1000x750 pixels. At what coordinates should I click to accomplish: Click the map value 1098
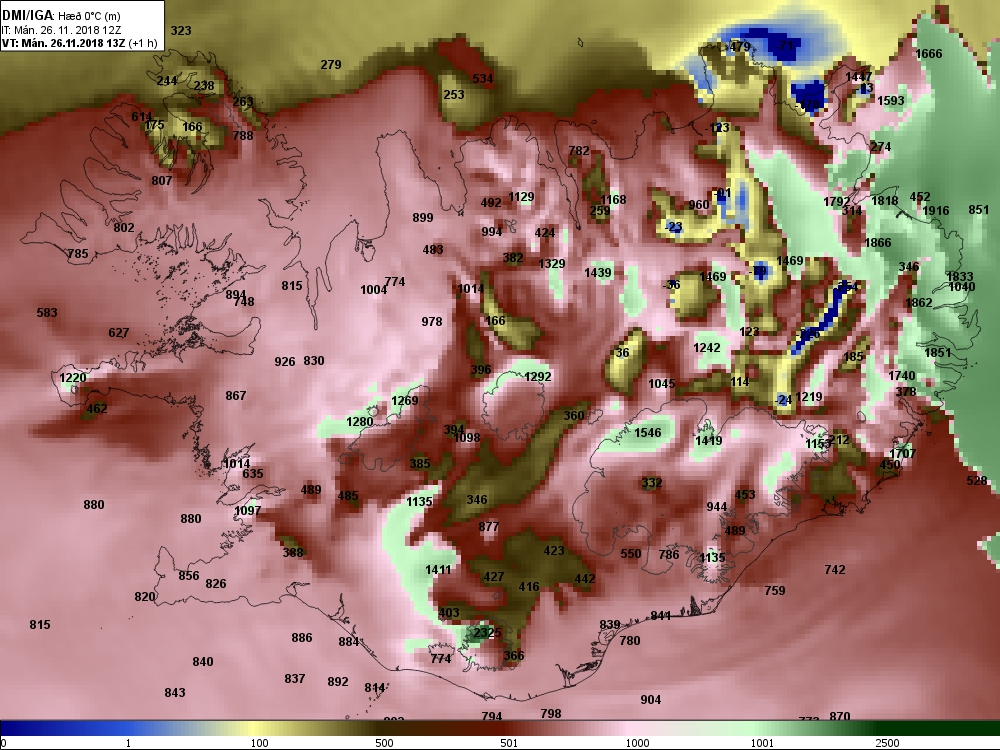point(467,438)
